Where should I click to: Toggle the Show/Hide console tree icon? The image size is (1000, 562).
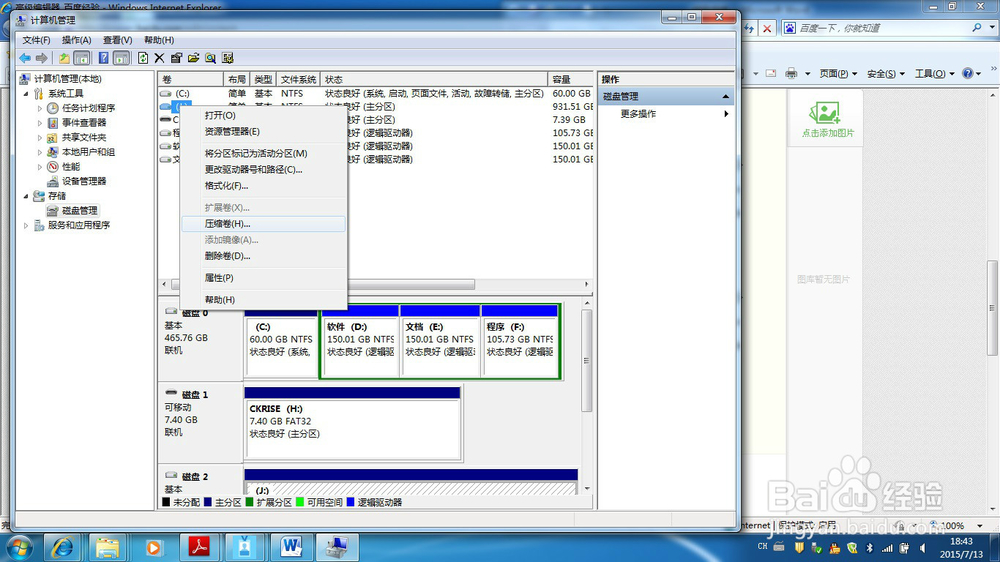coord(82,58)
